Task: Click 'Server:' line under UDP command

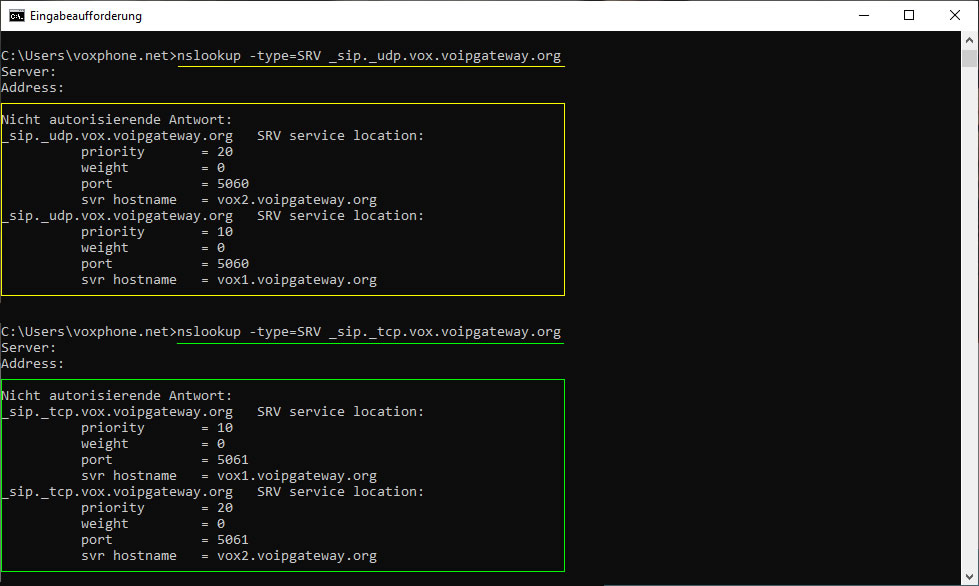Action: point(29,71)
